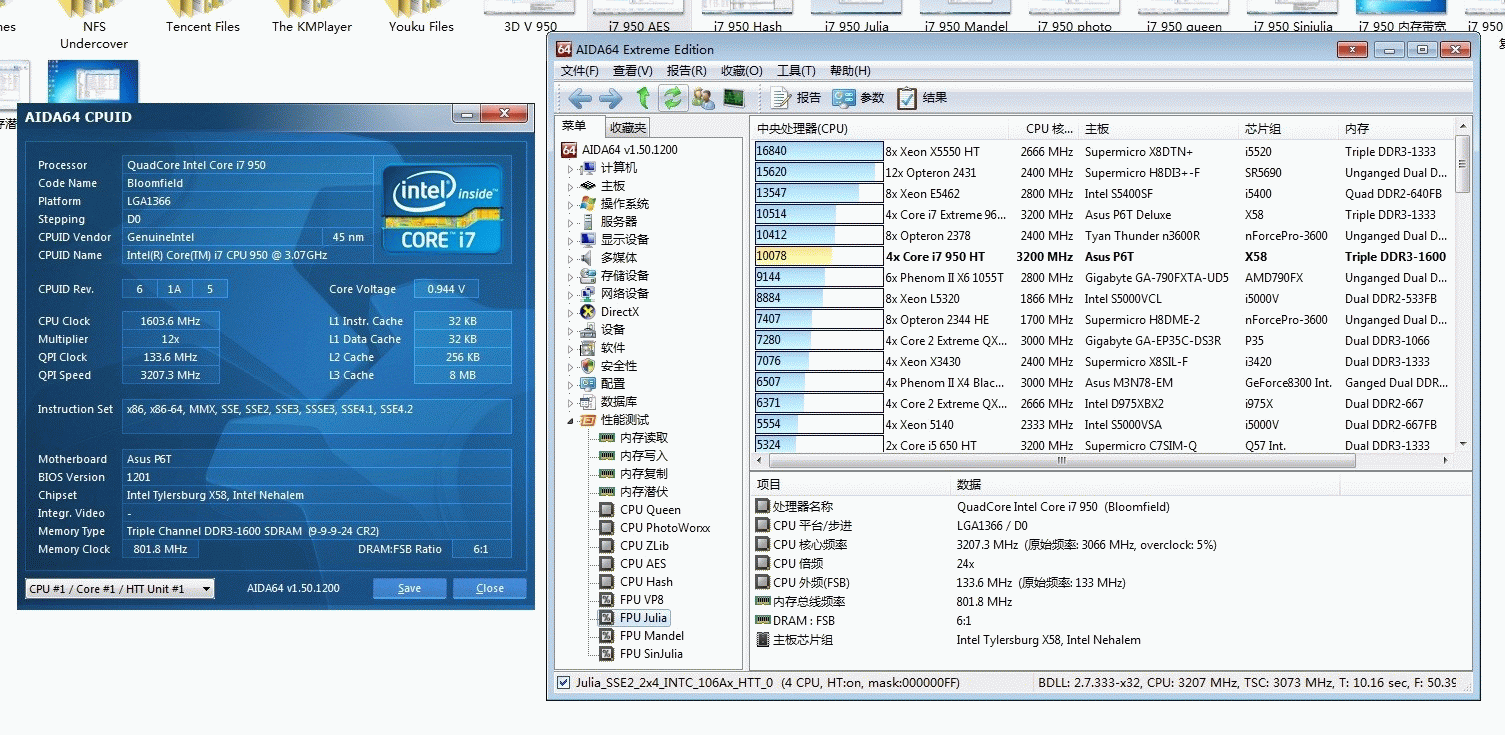Click the green Refresh toolbar icon
The image size is (1505, 735).
673,98
